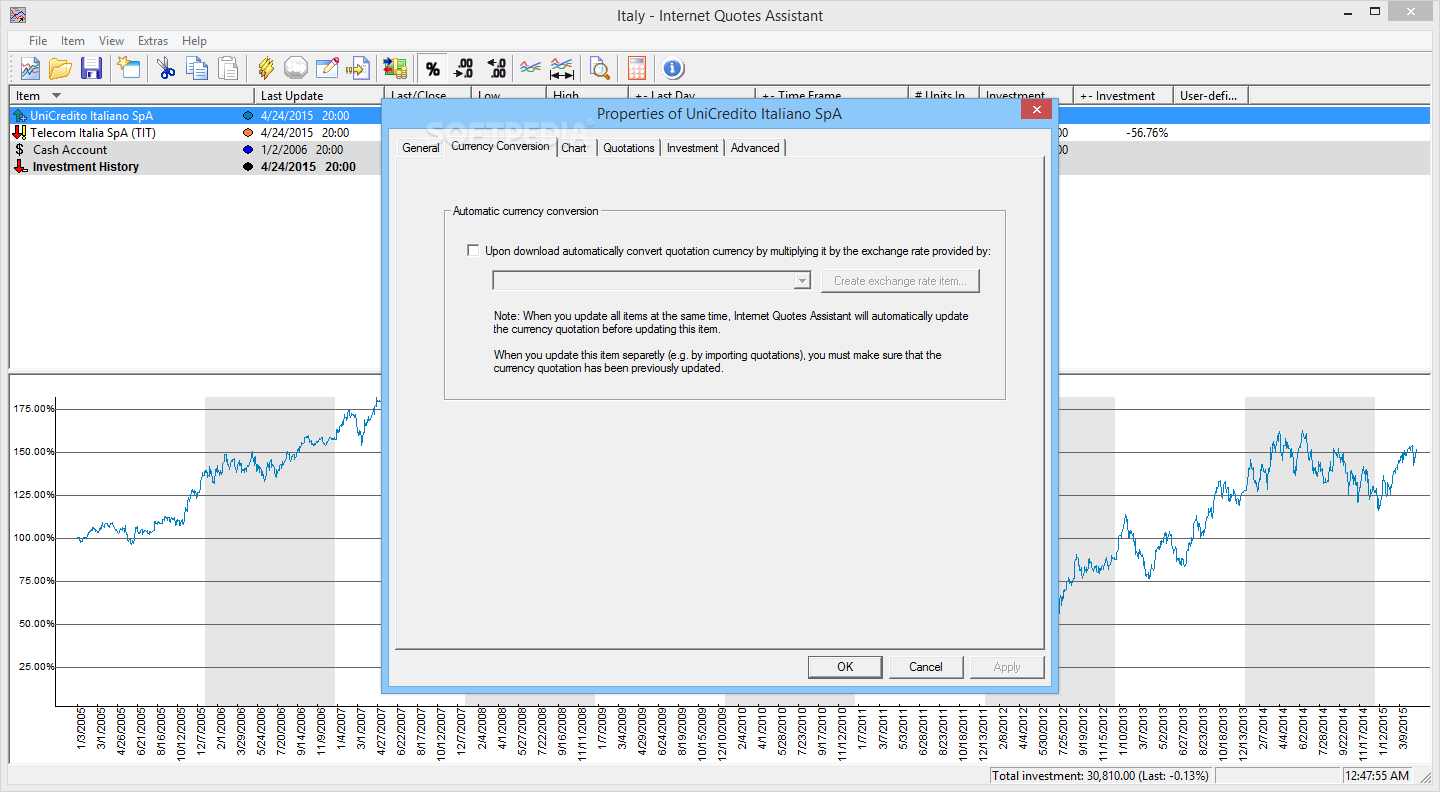This screenshot has width=1440, height=792.
Task: Switch to the Advanced tab
Action: pyautogui.click(x=755, y=148)
